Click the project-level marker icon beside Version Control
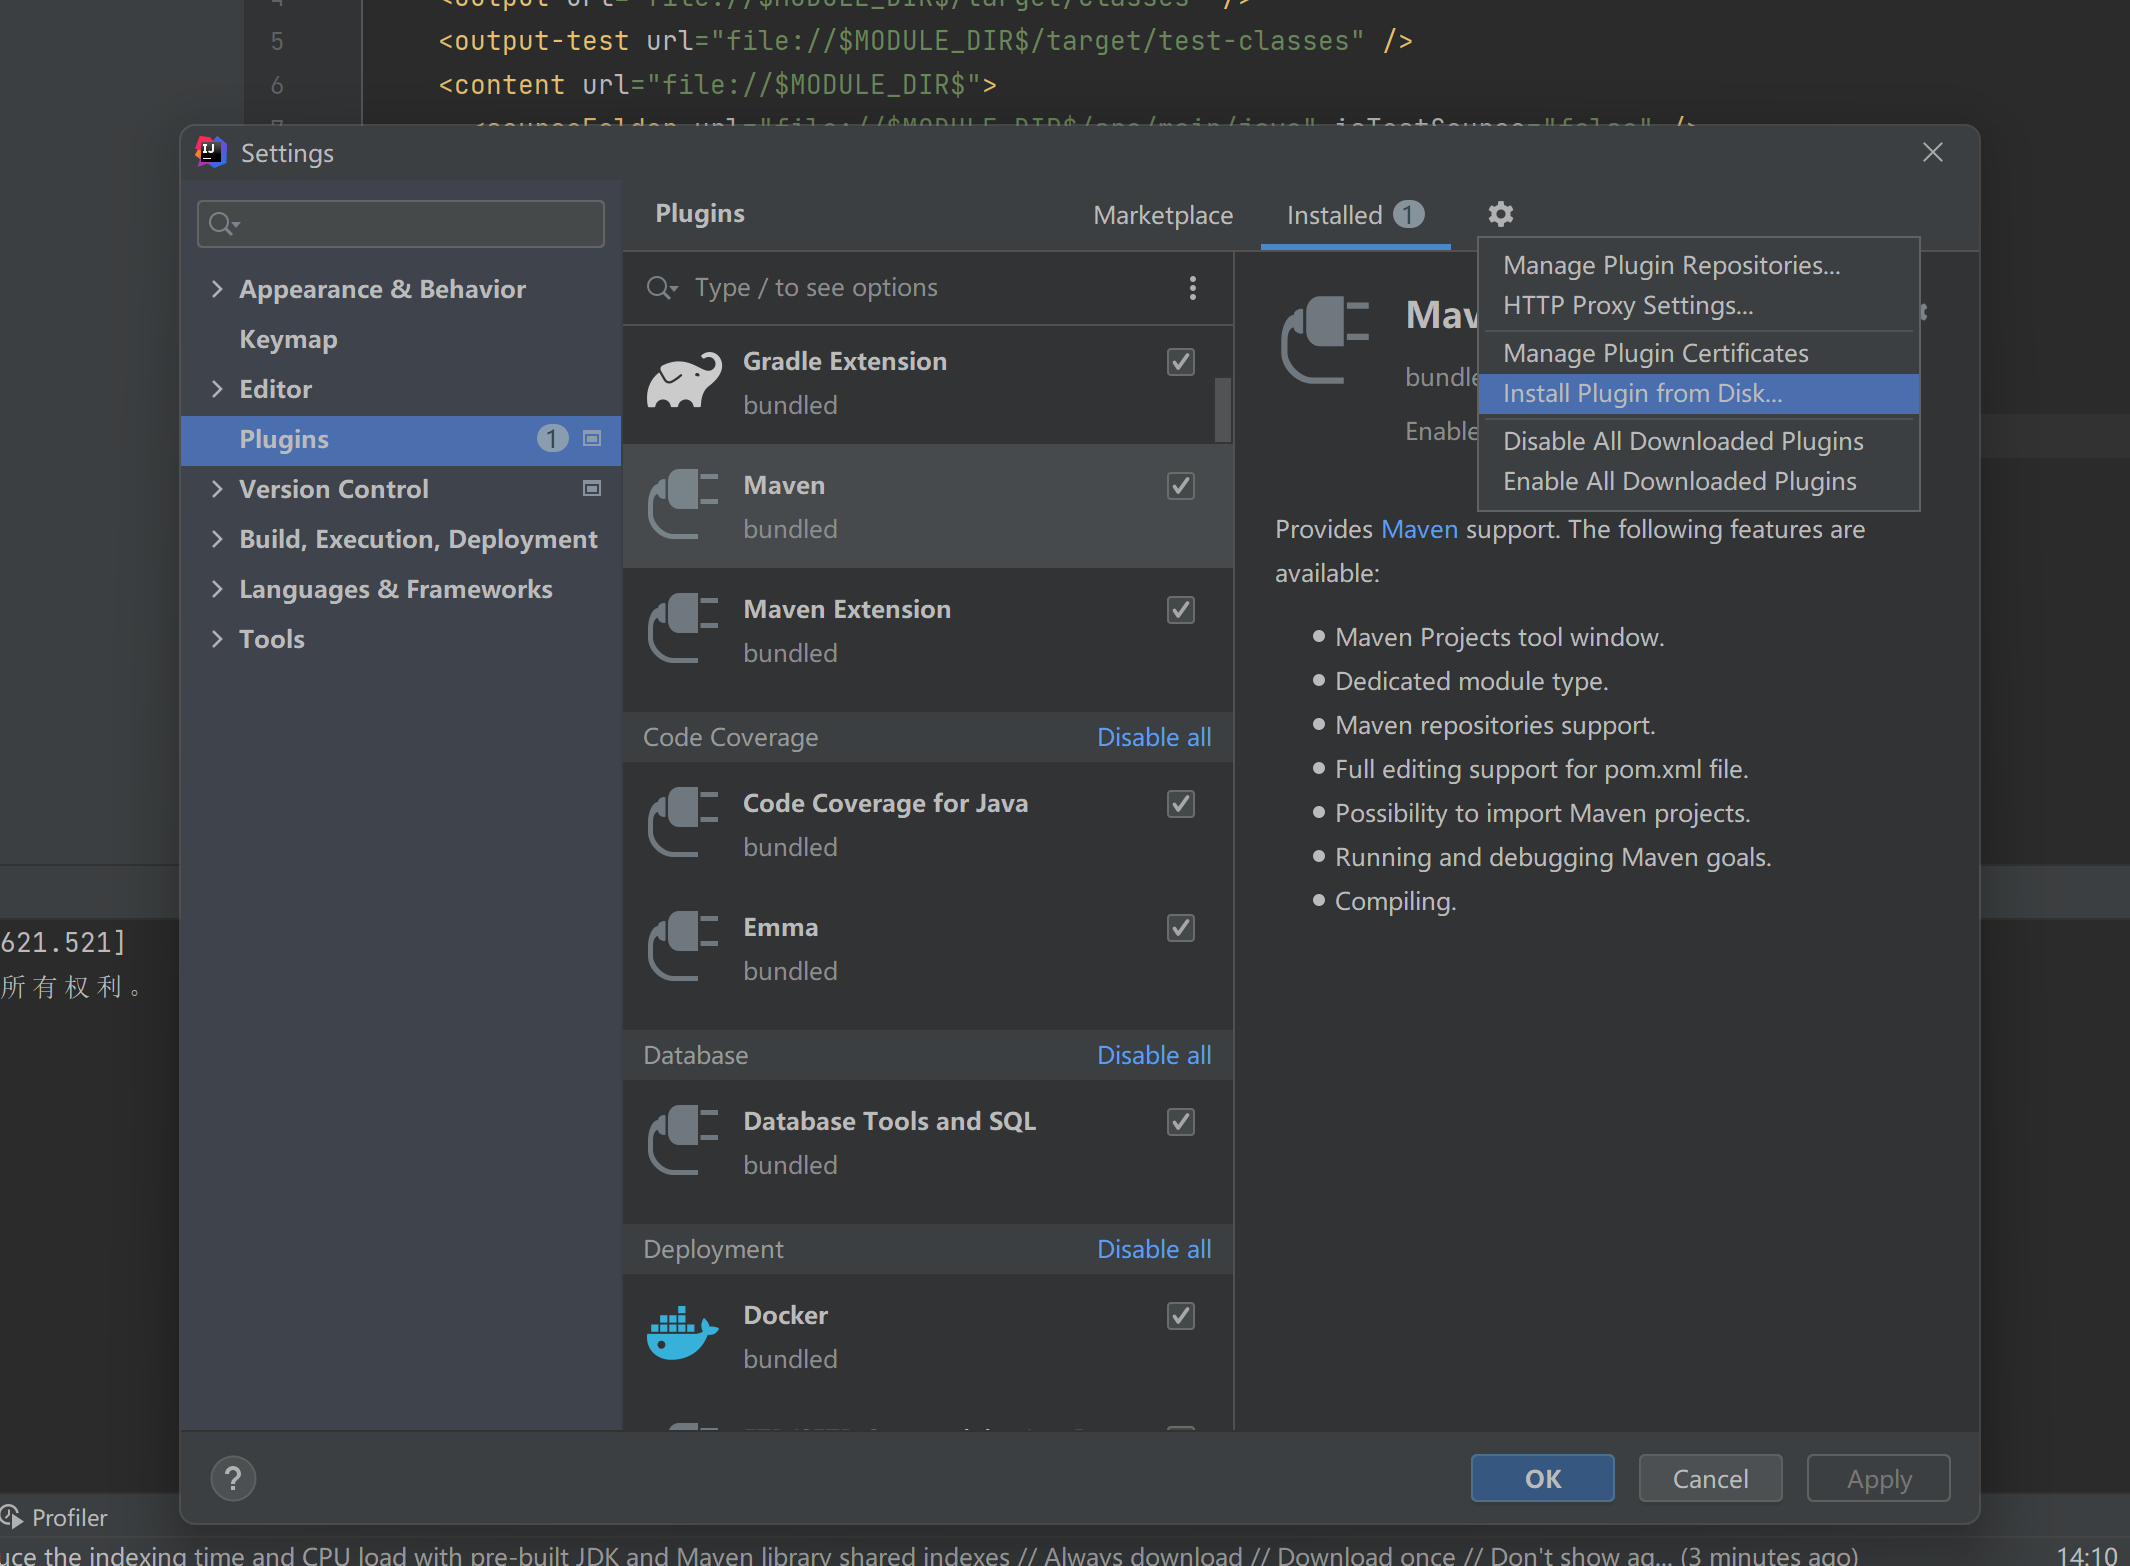 click(592, 488)
